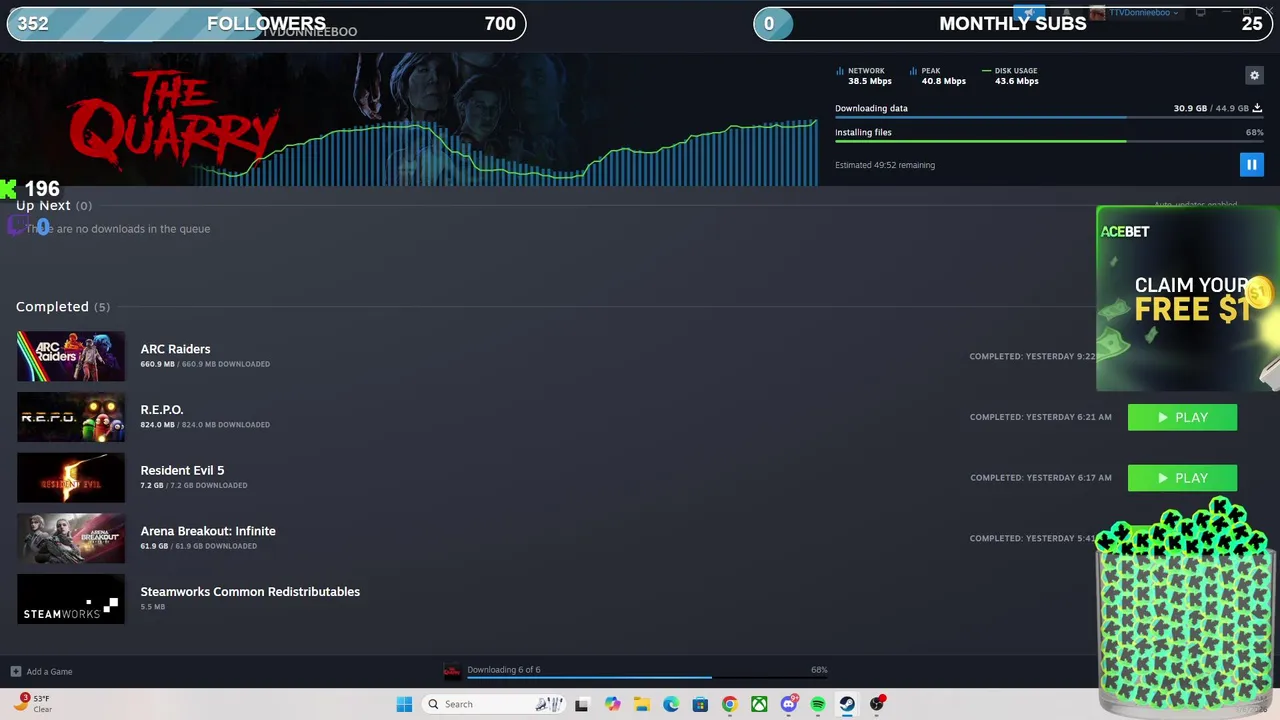Open the Arena Breakout: Infinite thumbnail
This screenshot has height=720, width=1280.
[71, 538]
